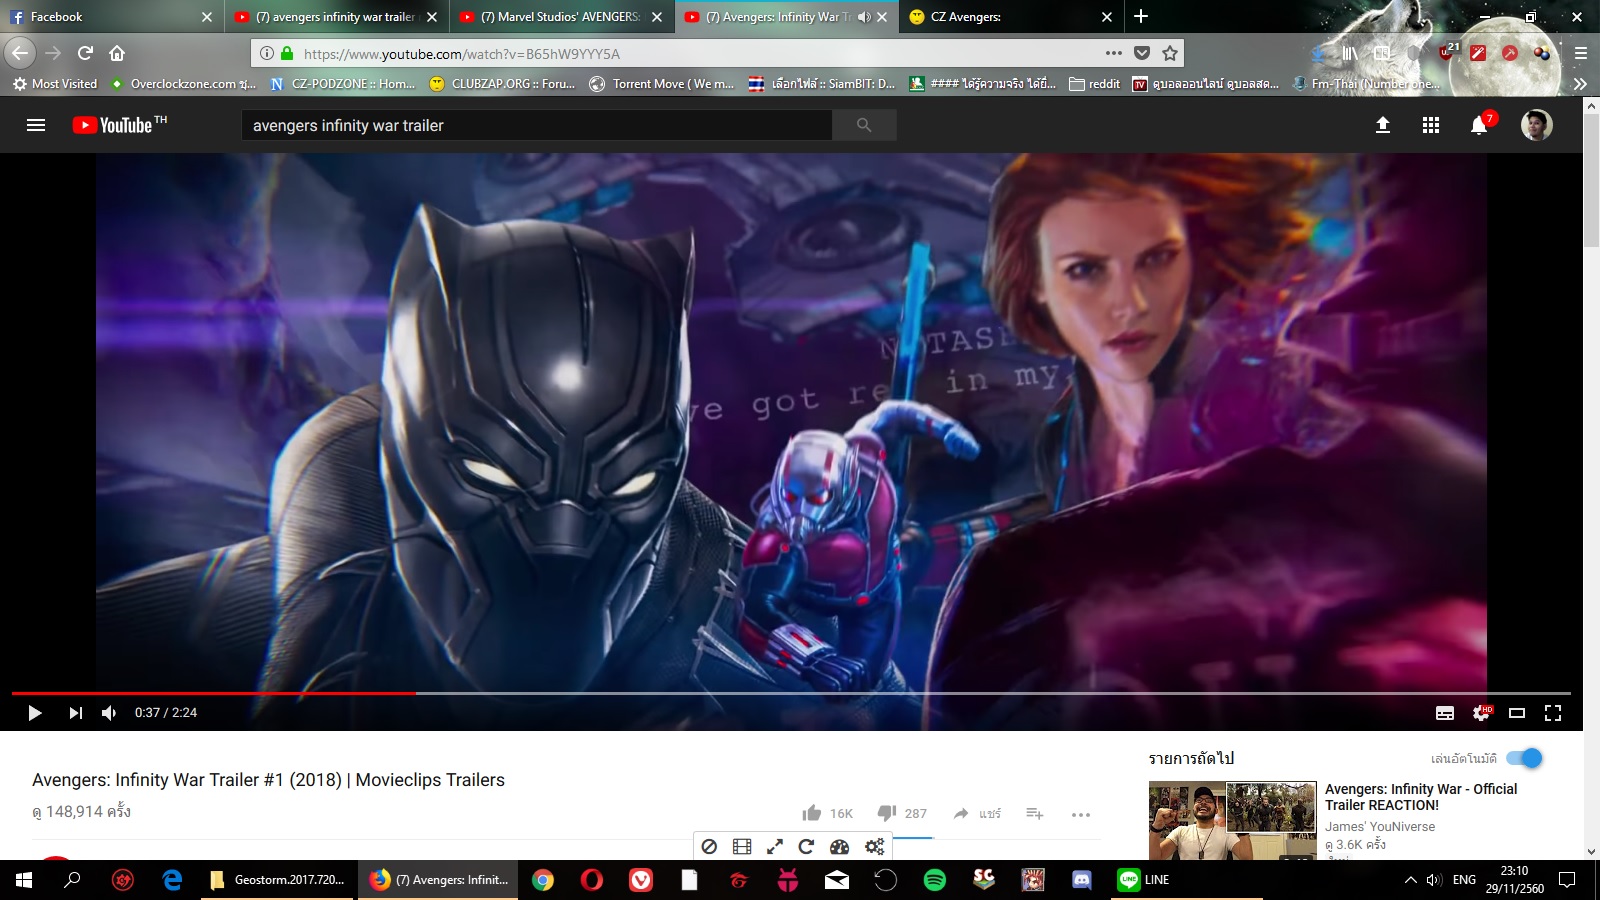
Task: Click the block icon in extension toolbar
Action: [x=709, y=847]
